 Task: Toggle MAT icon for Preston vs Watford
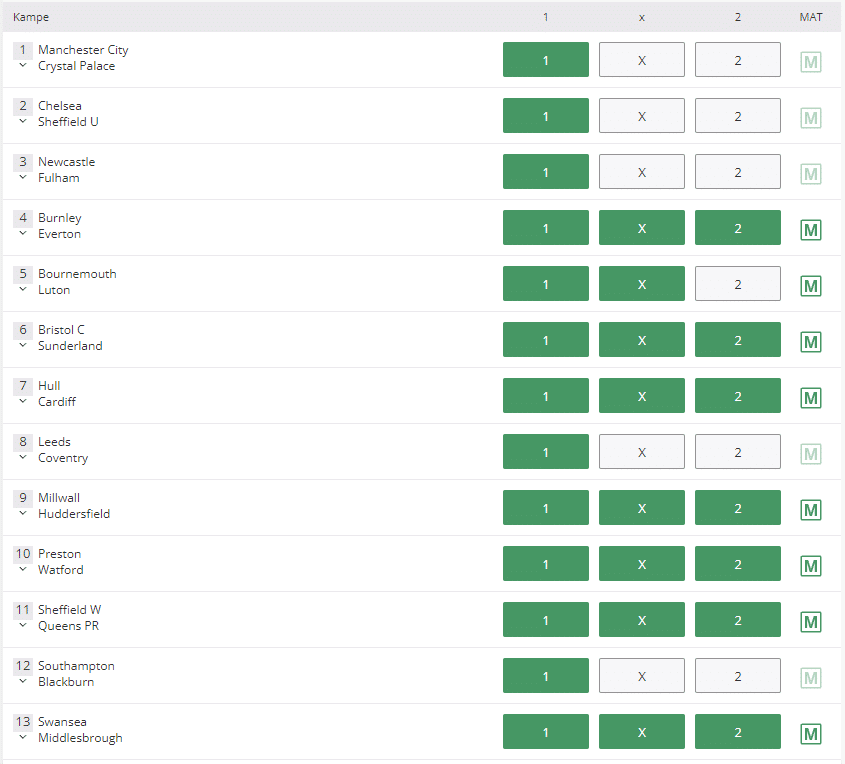[x=811, y=566]
